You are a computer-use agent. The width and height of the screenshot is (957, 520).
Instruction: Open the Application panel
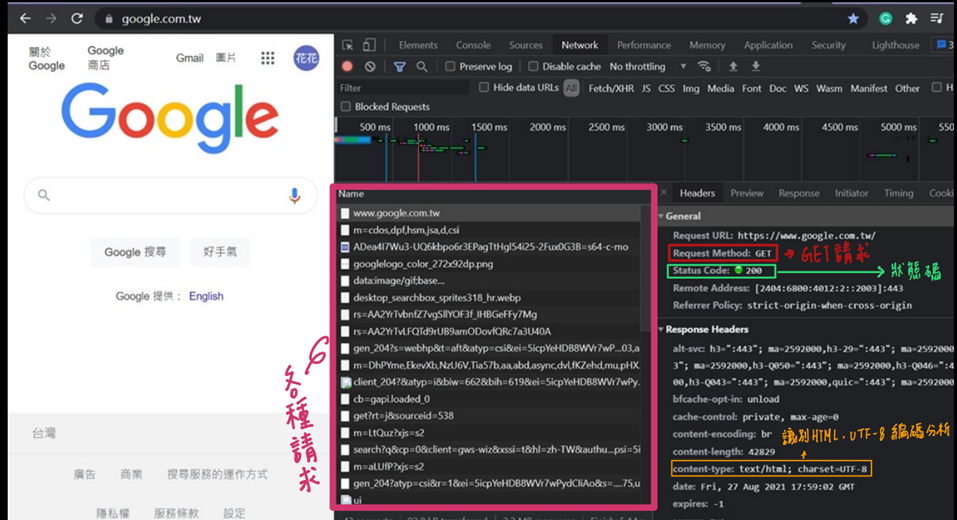pos(768,45)
